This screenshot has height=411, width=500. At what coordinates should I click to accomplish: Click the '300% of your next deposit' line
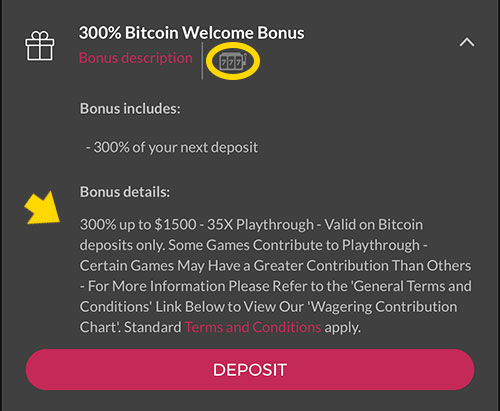tap(172, 147)
